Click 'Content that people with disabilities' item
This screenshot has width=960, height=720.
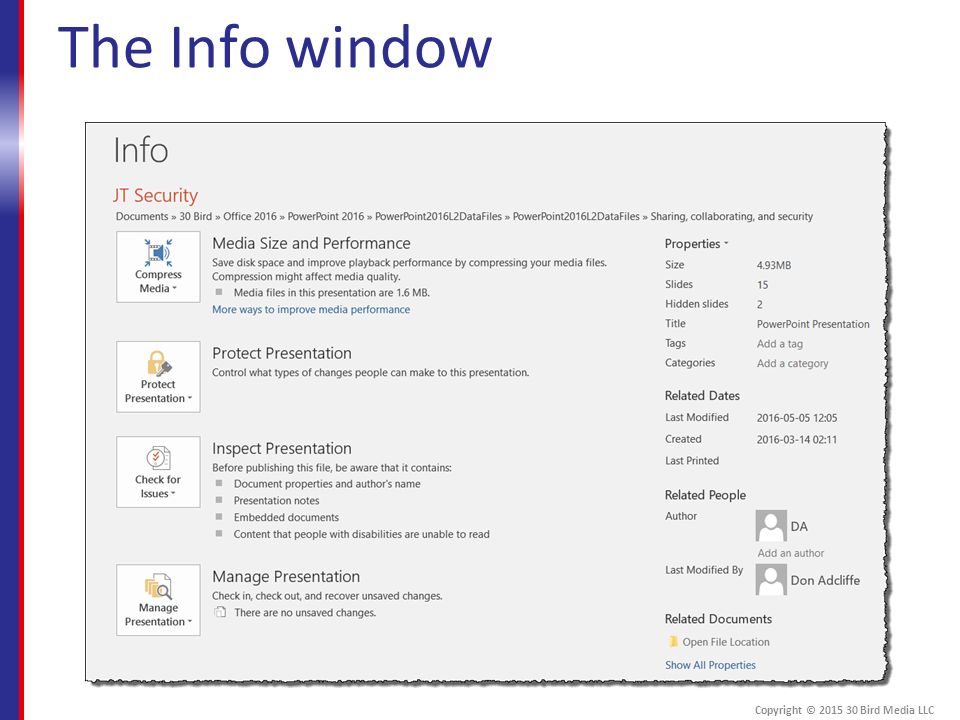(361, 534)
